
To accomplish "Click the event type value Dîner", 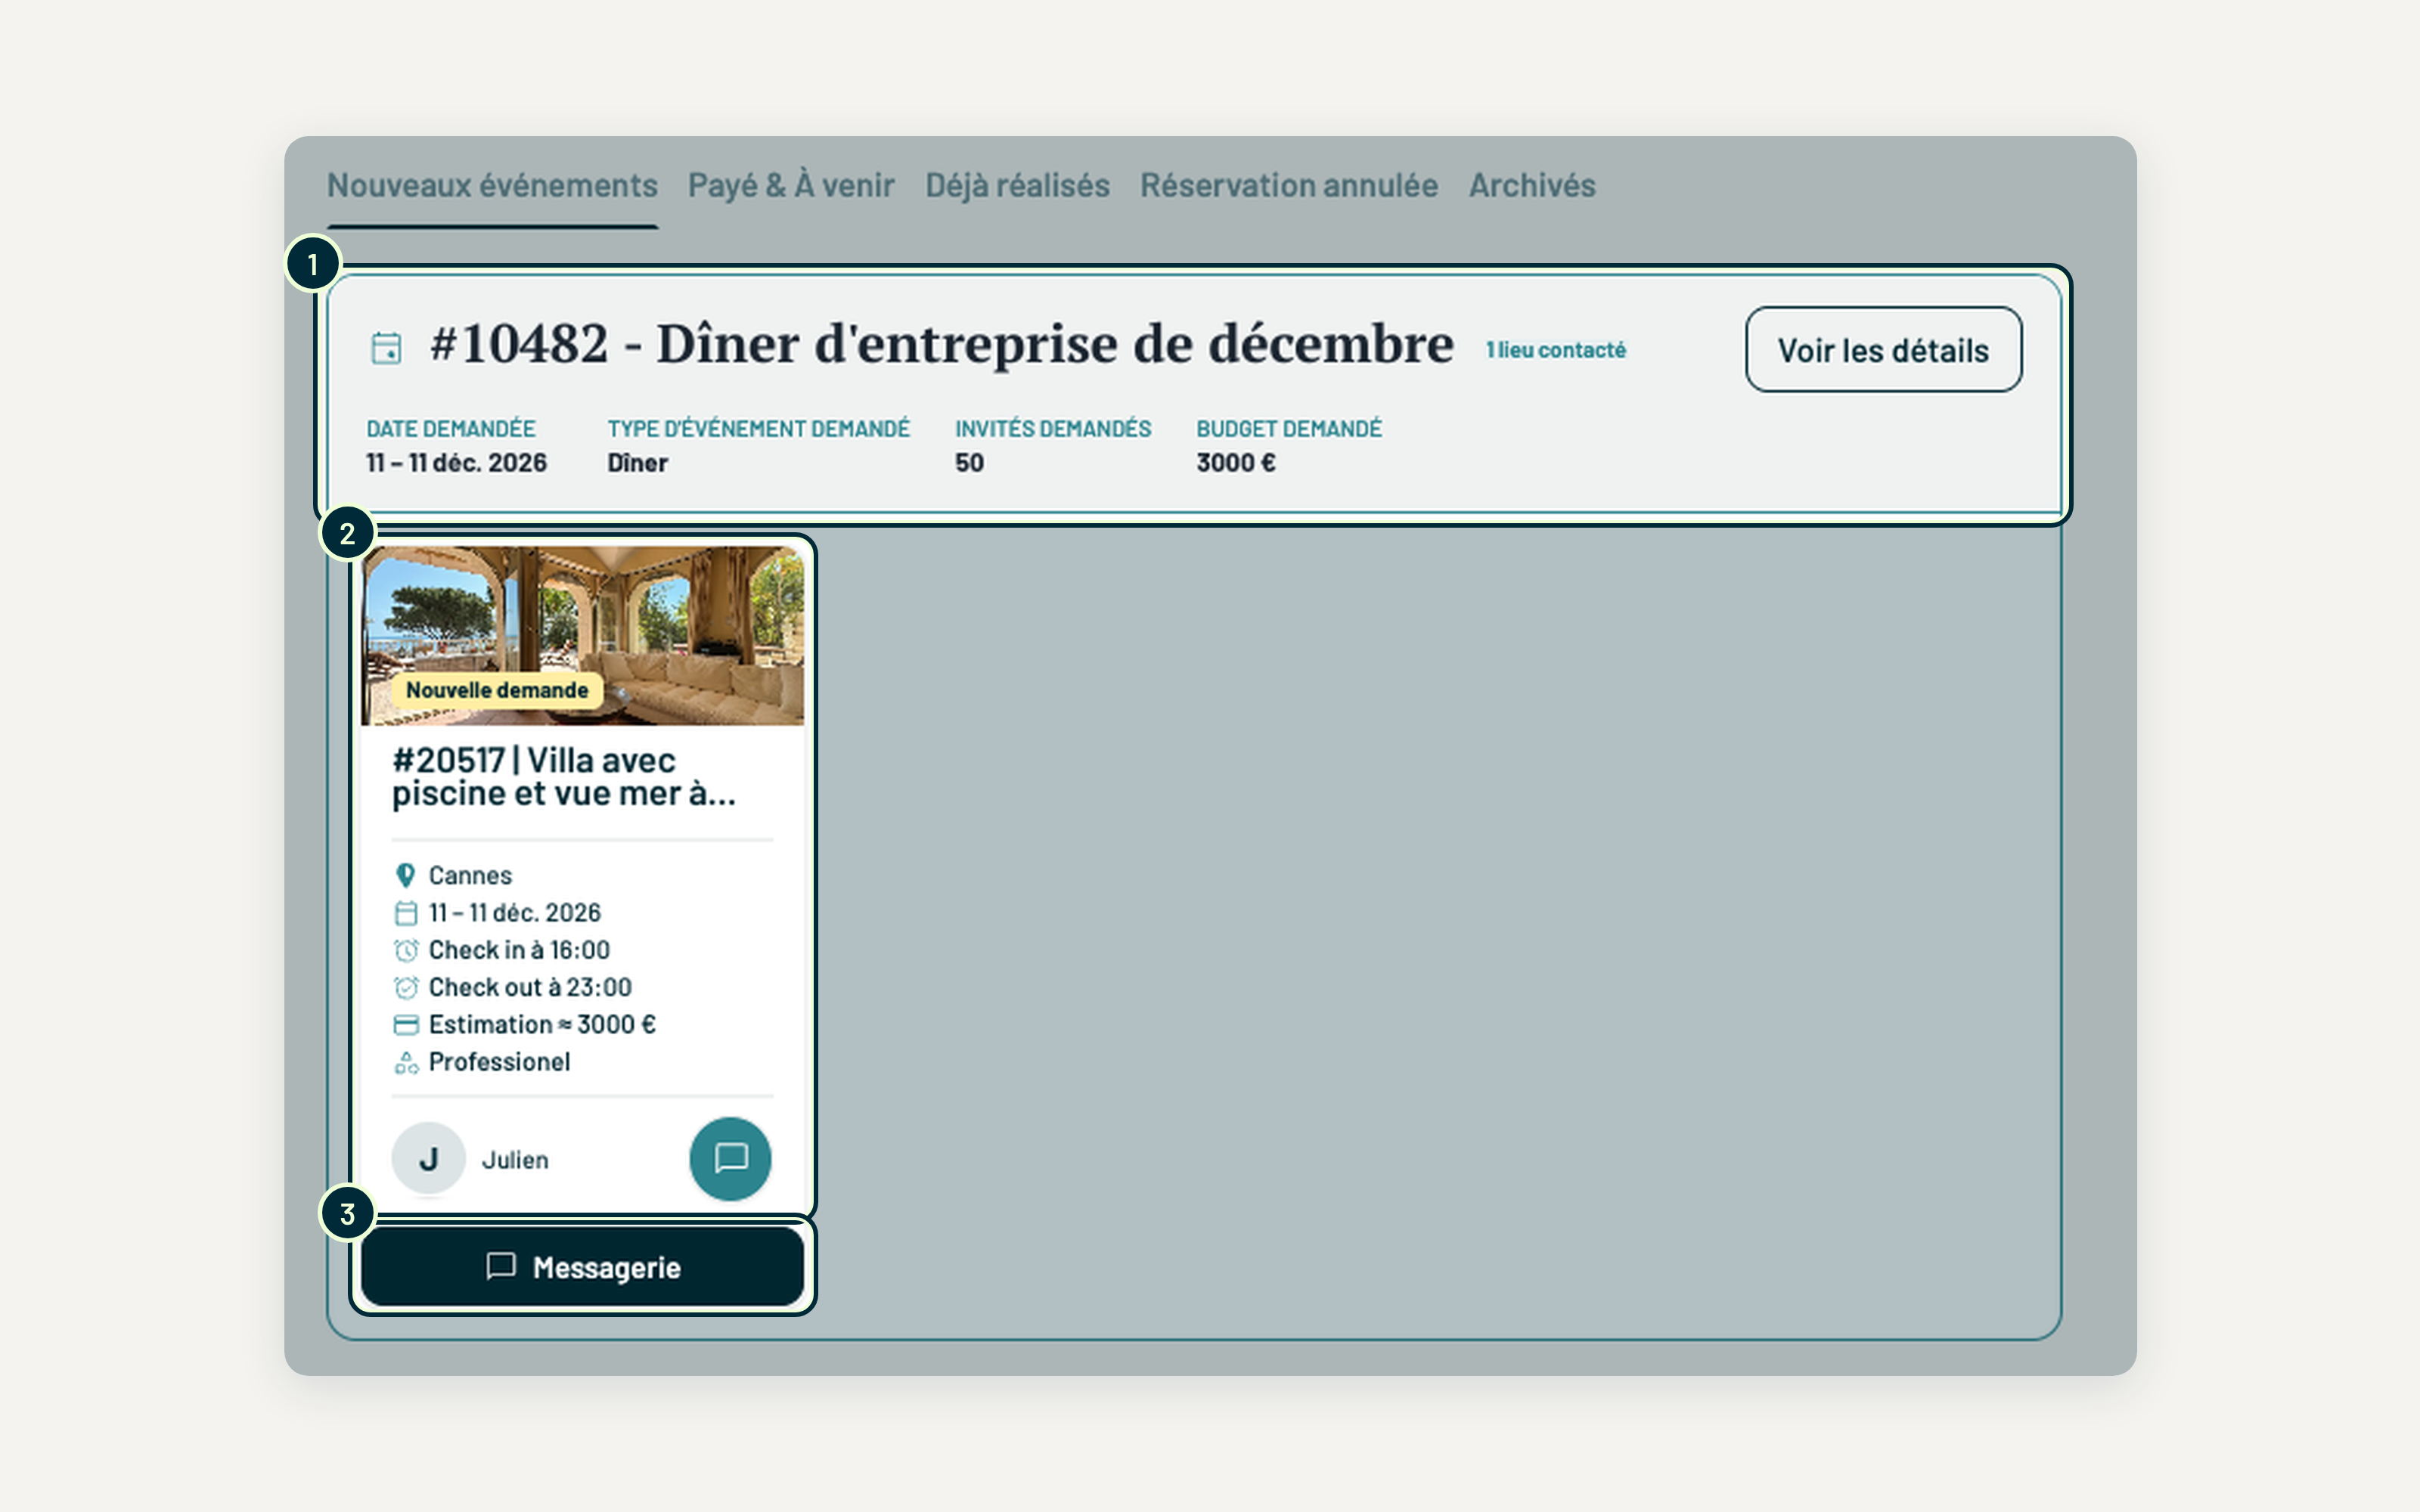I will pos(637,463).
